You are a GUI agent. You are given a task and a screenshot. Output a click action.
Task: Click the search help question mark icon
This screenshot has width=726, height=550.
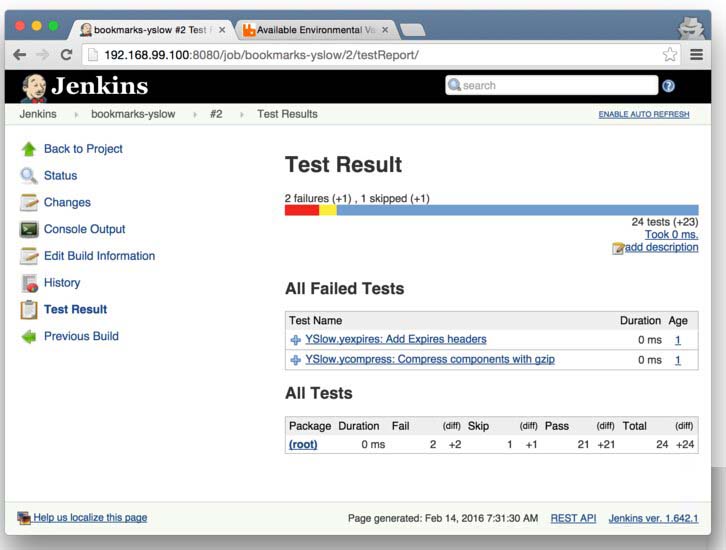(x=668, y=86)
